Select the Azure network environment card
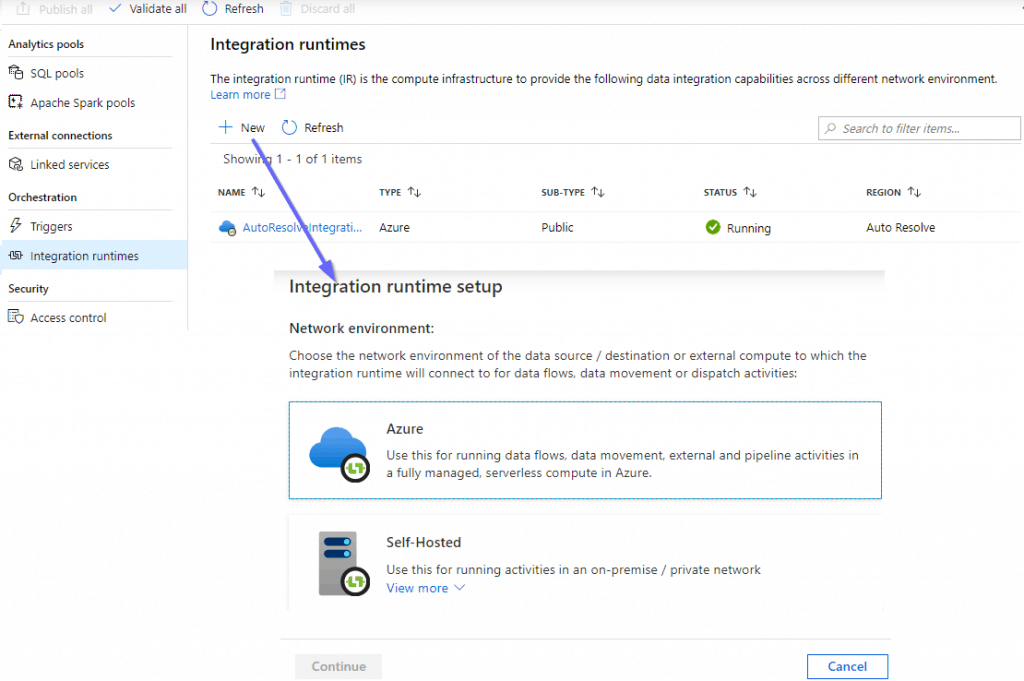The width and height of the screenshot is (1024, 681). pyautogui.click(x=585, y=450)
